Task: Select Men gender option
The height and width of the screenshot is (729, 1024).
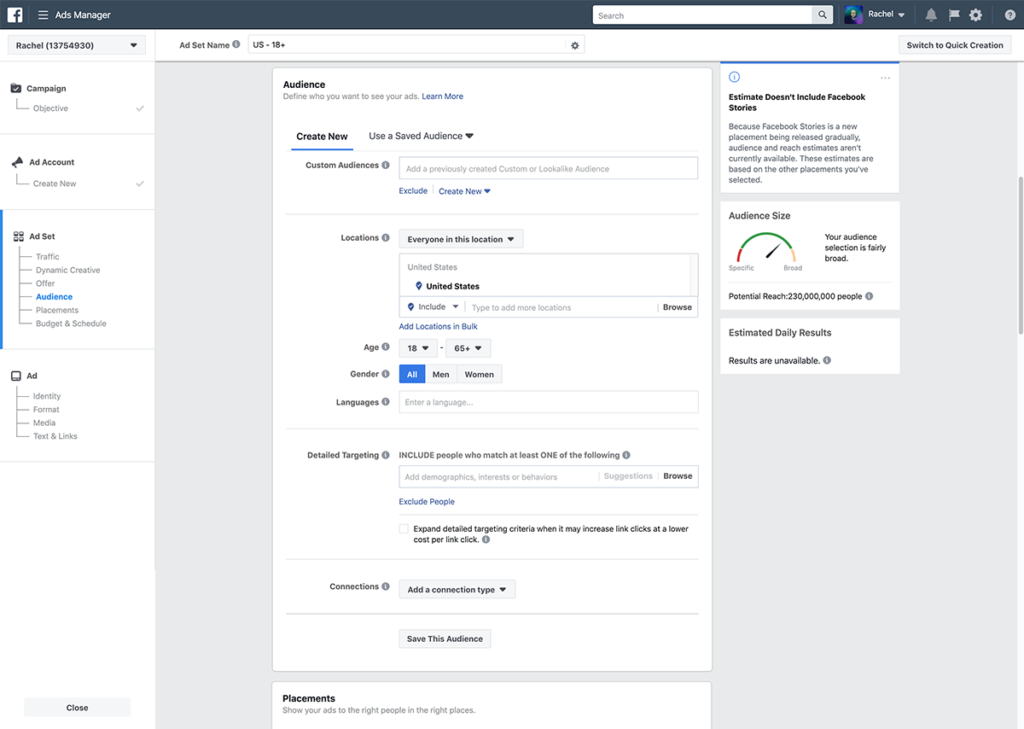Action: pyautogui.click(x=440, y=374)
